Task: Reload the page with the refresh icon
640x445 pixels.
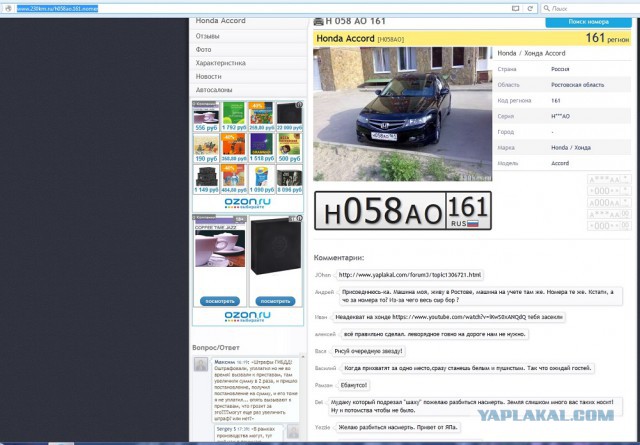Action: (x=530, y=8)
